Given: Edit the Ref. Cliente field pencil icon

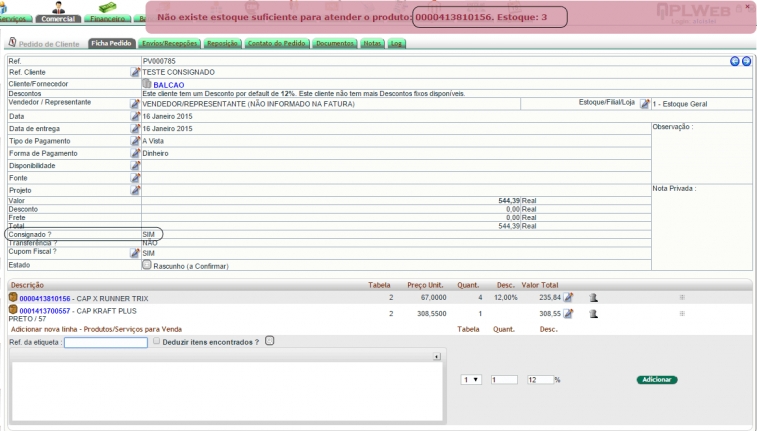Looking at the screenshot, I should (135, 72).
